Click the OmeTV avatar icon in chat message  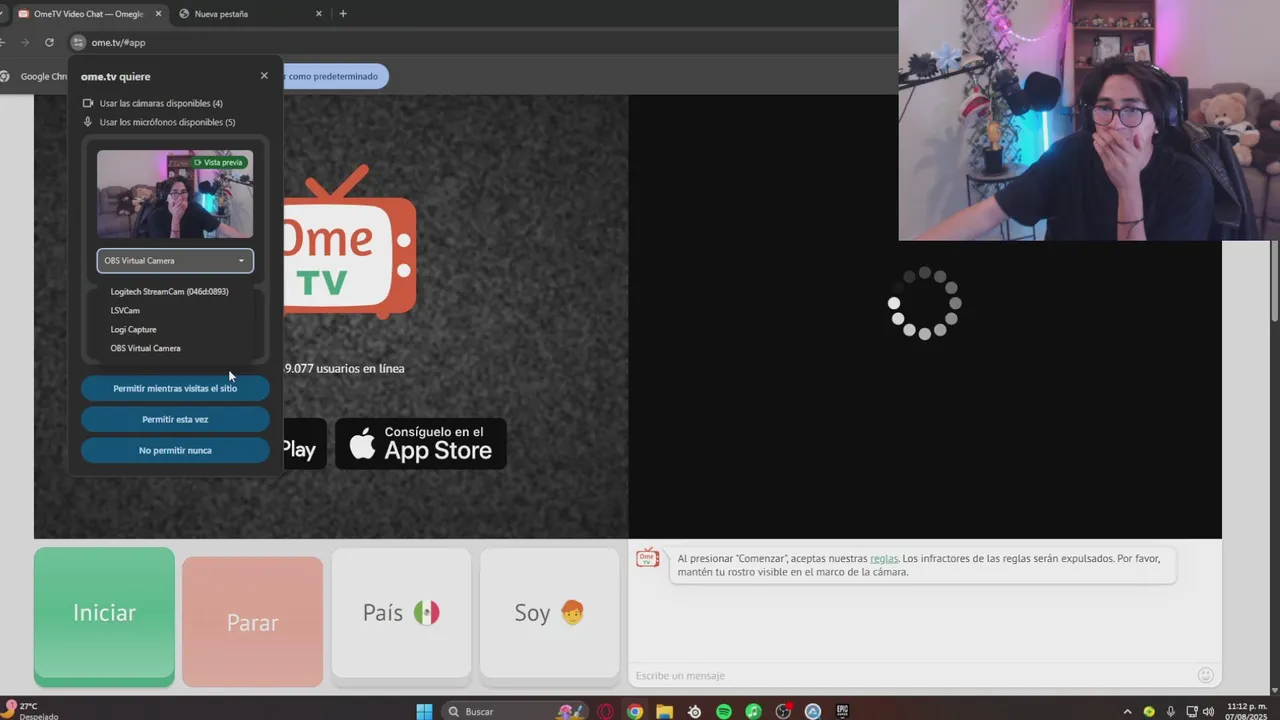point(648,558)
